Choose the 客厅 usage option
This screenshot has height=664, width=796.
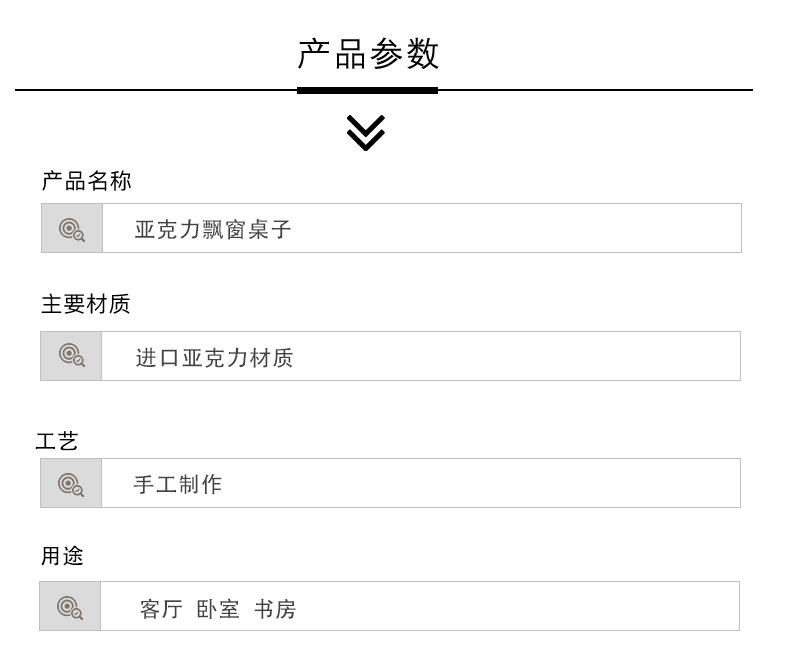point(161,609)
